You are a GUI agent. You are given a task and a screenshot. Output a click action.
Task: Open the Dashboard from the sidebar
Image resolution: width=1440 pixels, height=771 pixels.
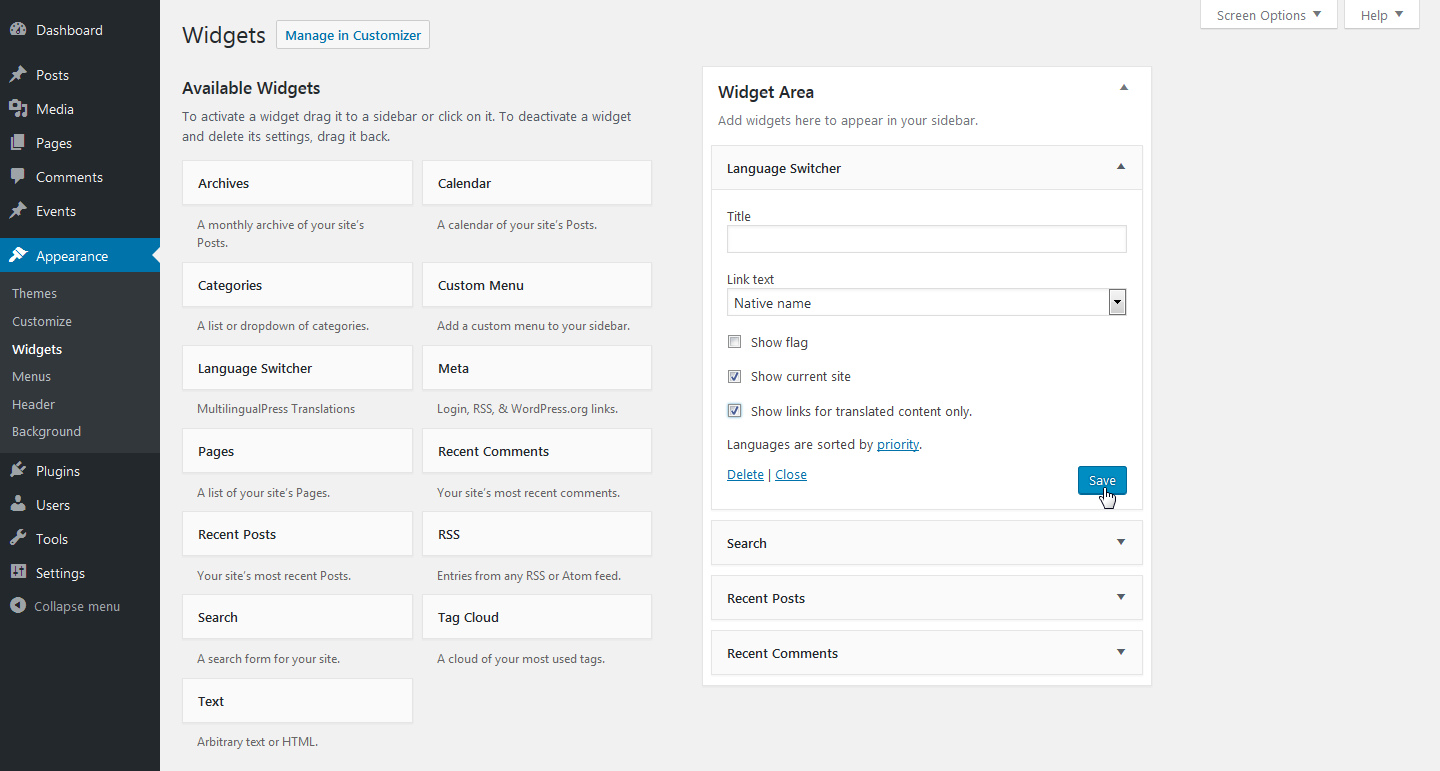coord(19,29)
